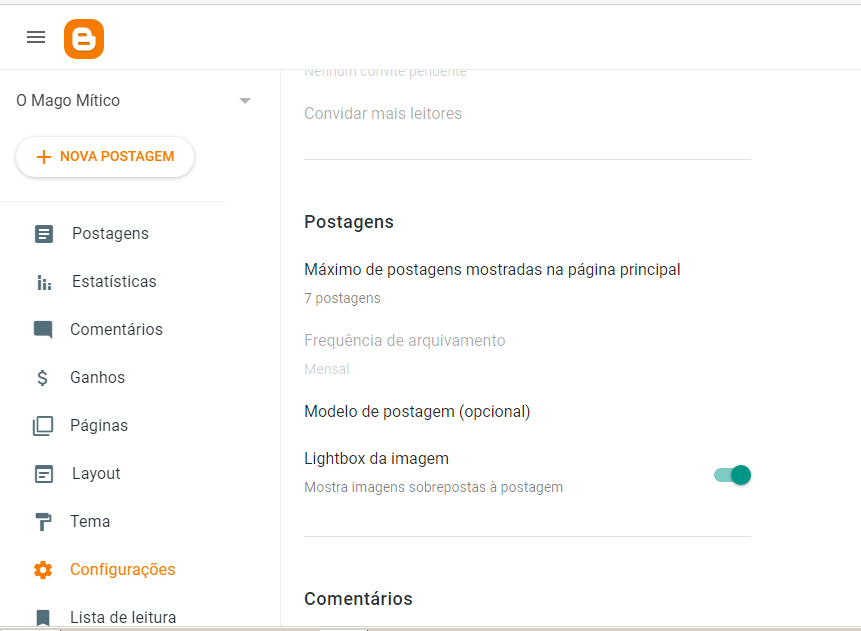Toggle the Lightbox da imagem switch
This screenshot has height=631, width=861.
coord(733,475)
